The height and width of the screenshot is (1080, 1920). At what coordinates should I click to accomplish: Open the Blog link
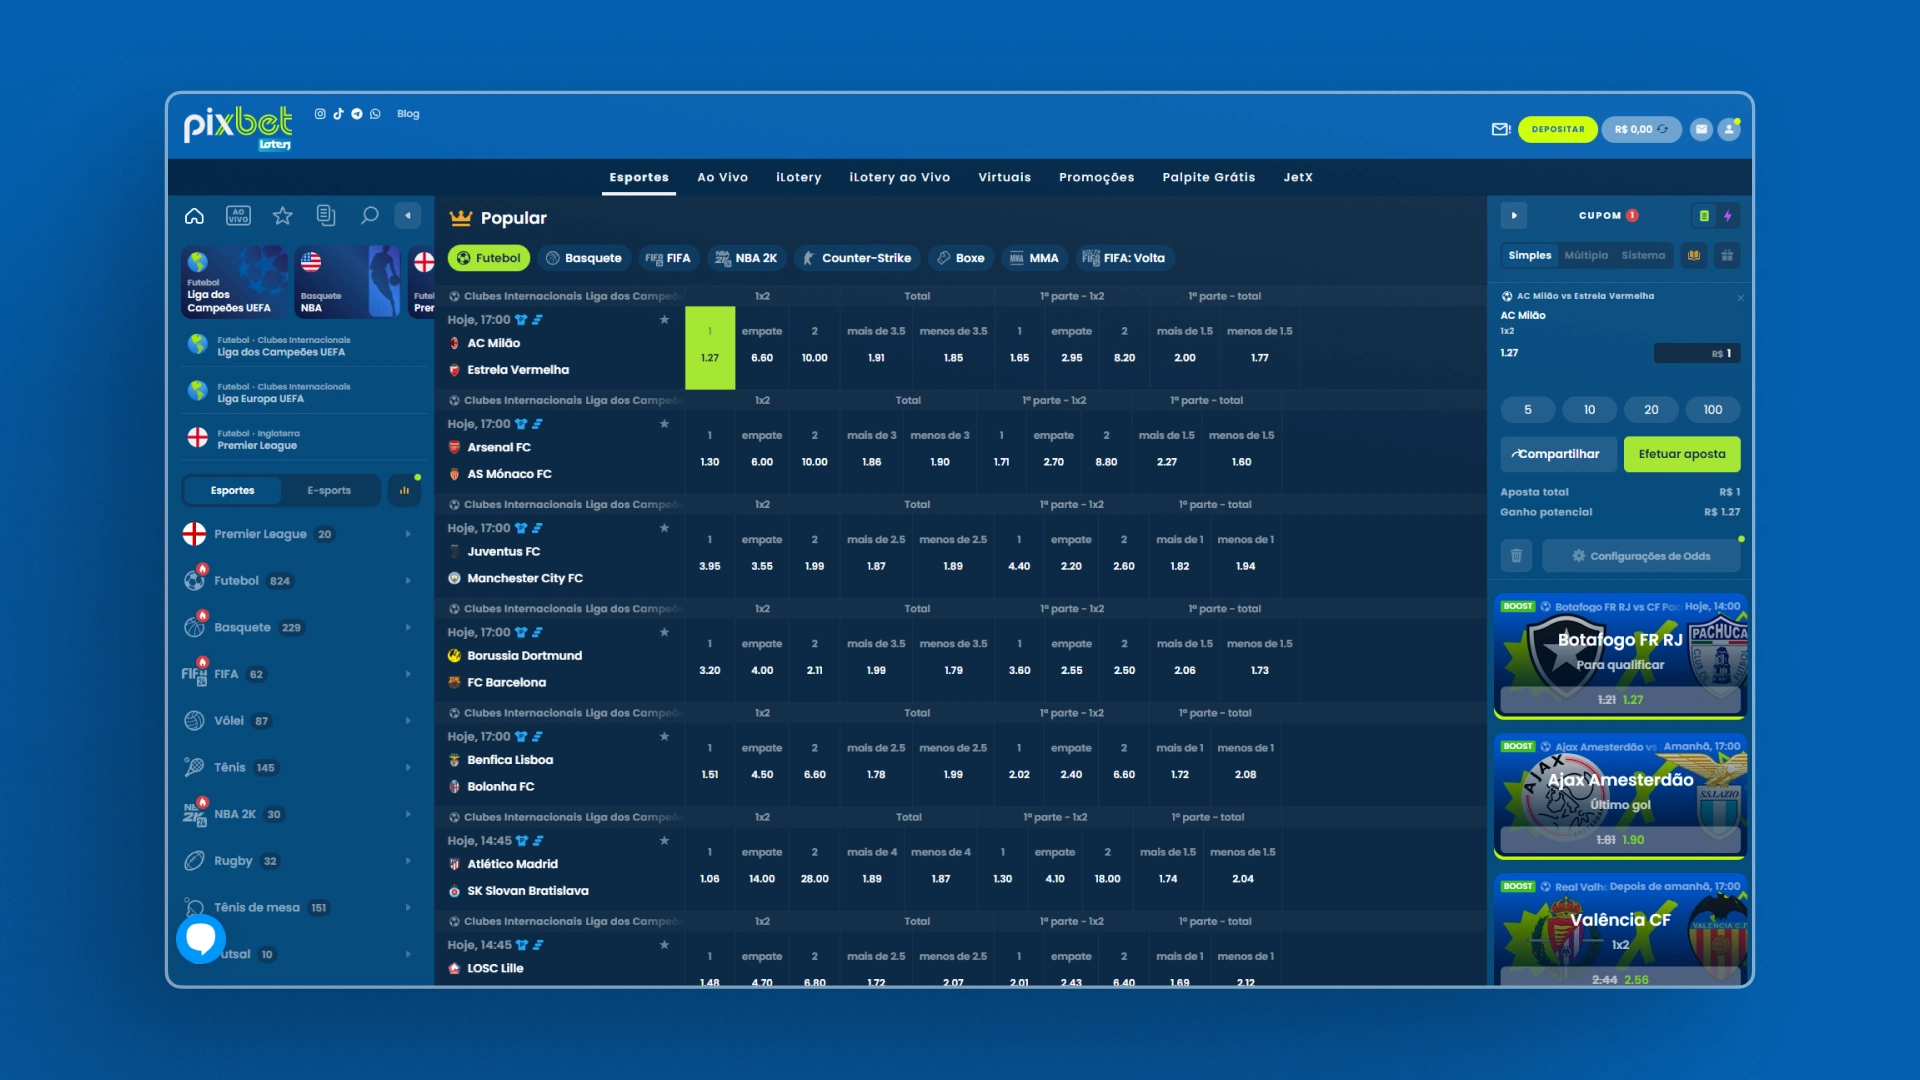point(408,114)
